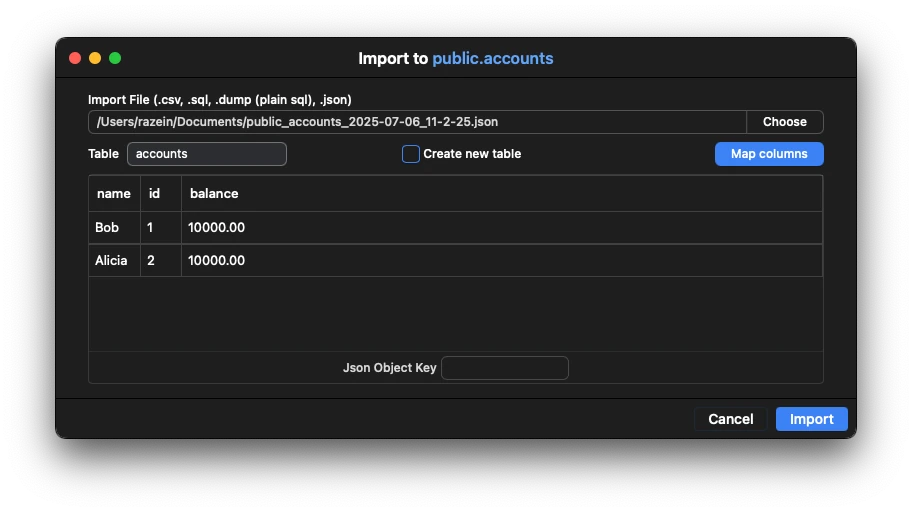Image resolution: width=912 pixels, height=512 pixels.
Task: Cancel the import dialog
Action: tap(731, 419)
